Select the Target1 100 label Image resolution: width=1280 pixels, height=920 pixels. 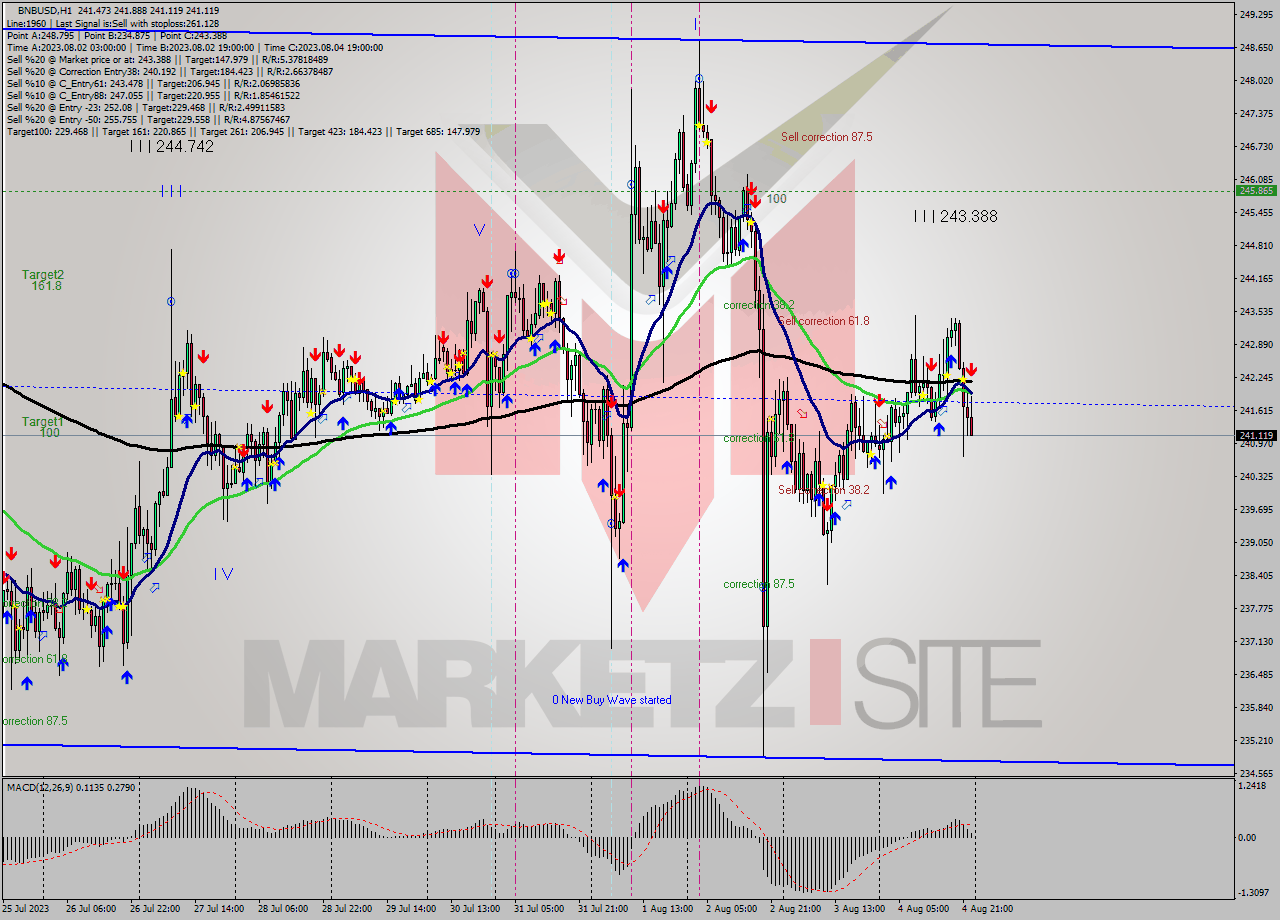pos(43,427)
